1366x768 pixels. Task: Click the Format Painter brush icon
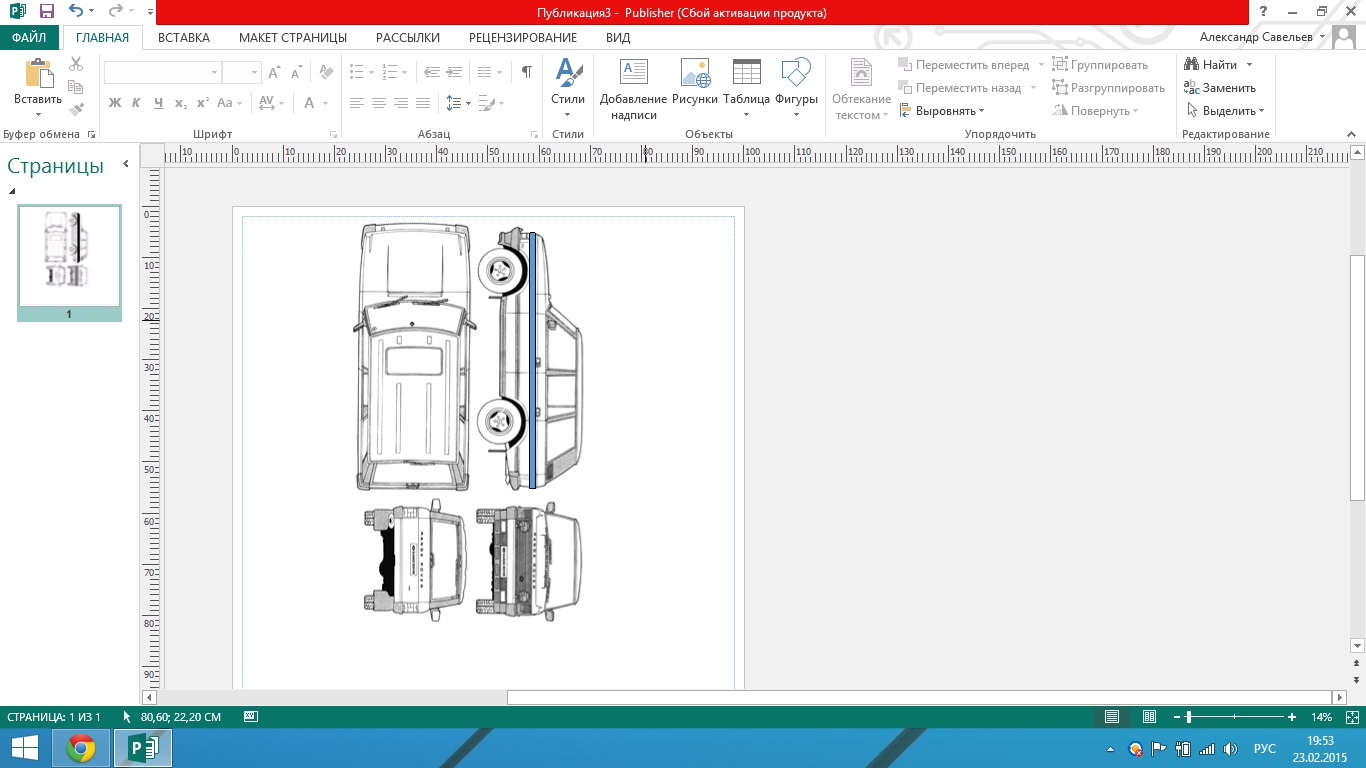click(76, 109)
